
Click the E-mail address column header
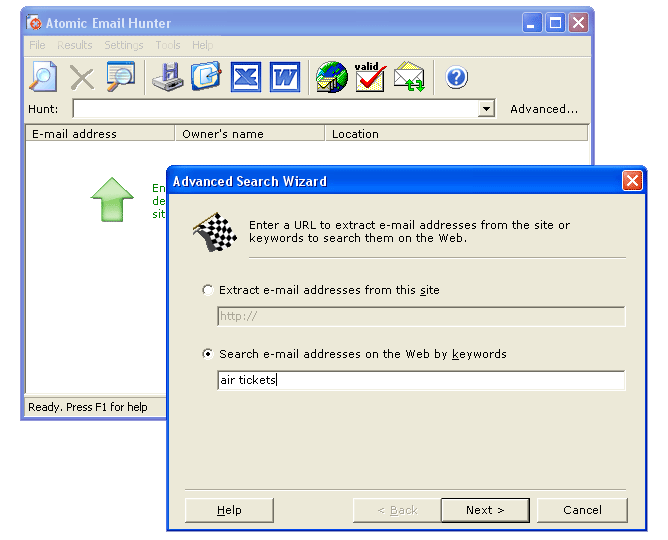[100, 134]
